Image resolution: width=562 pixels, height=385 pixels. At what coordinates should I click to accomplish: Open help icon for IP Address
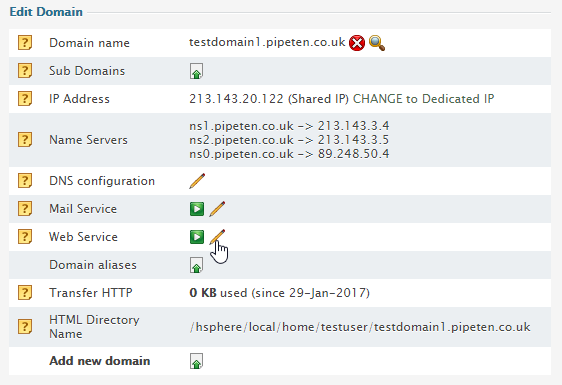pyautogui.click(x=25, y=99)
